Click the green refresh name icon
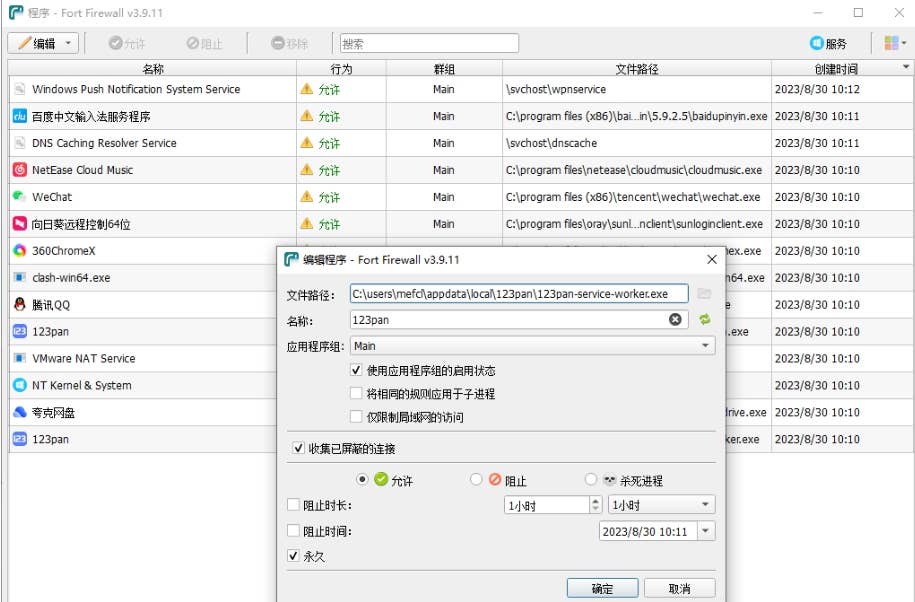This screenshot has width=915, height=602. tap(704, 320)
